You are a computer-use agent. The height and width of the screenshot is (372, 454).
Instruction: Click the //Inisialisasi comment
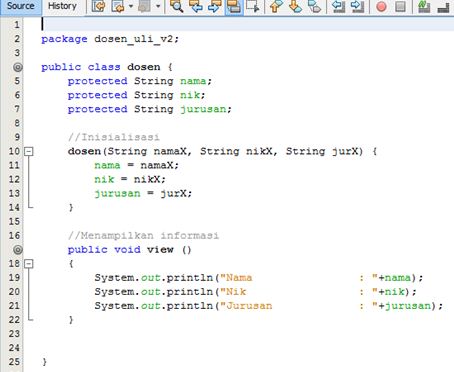(114, 137)
